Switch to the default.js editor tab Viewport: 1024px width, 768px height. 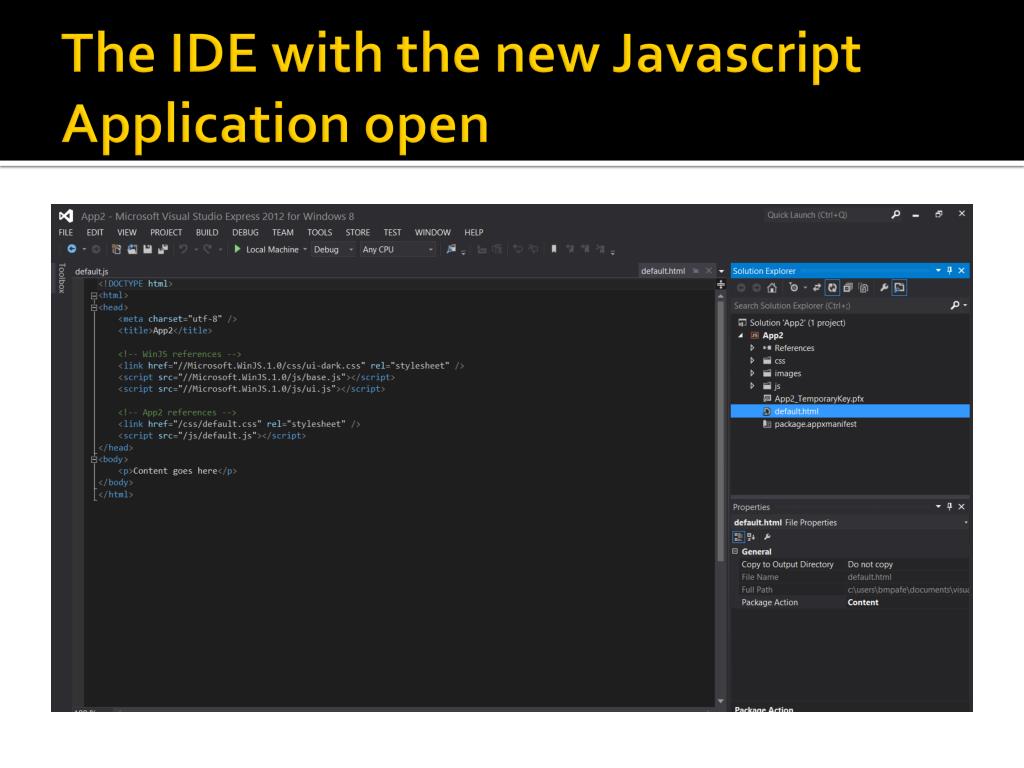92,272
